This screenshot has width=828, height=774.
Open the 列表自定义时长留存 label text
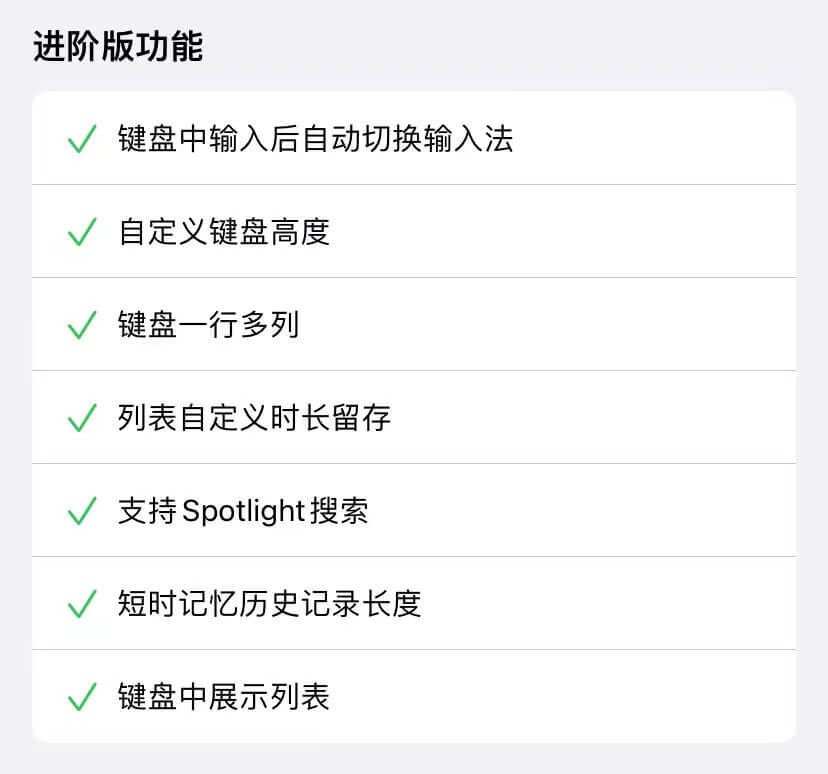coord(254,418)
